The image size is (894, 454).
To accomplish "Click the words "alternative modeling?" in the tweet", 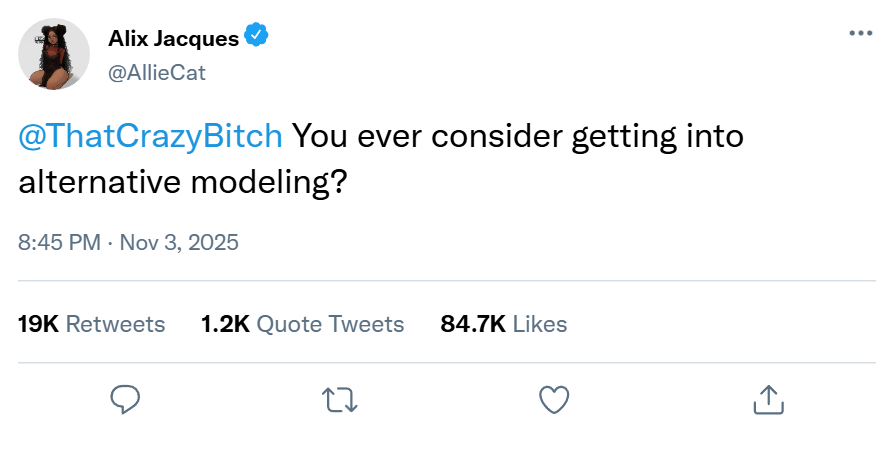I will tap(183, 181).
